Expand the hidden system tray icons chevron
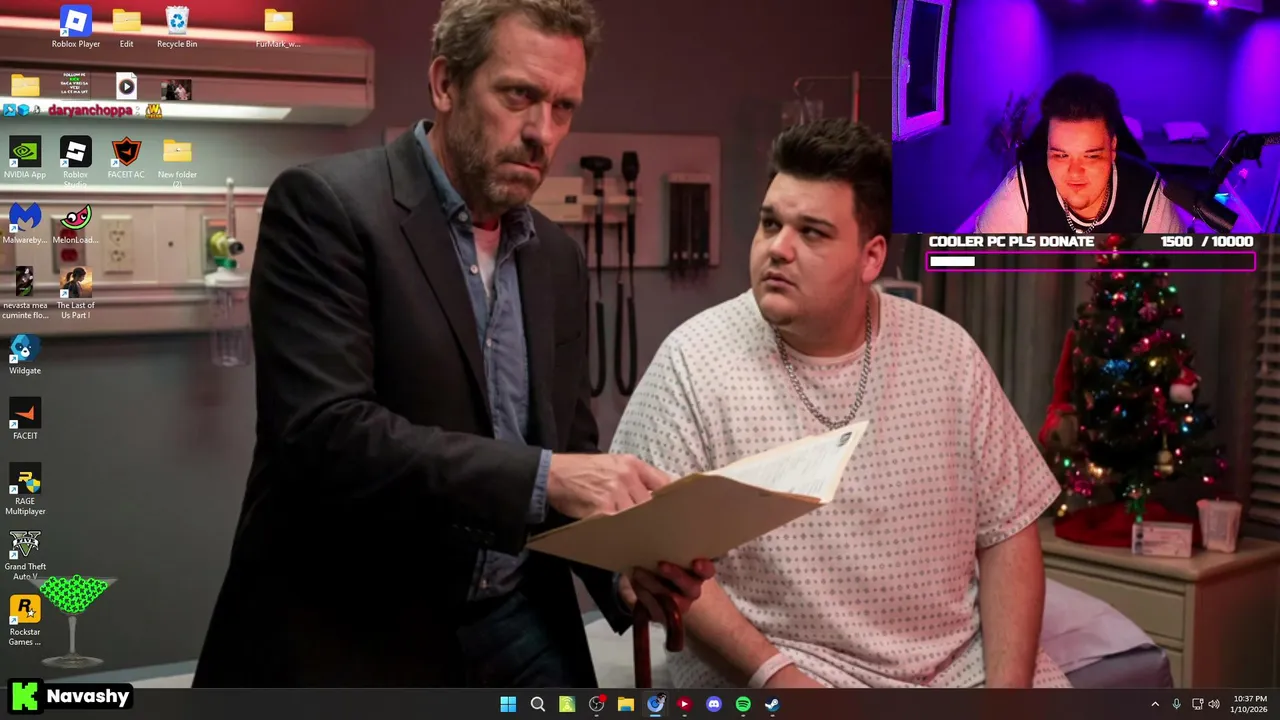This screenshot has height=720, width=1280. 1155,704
